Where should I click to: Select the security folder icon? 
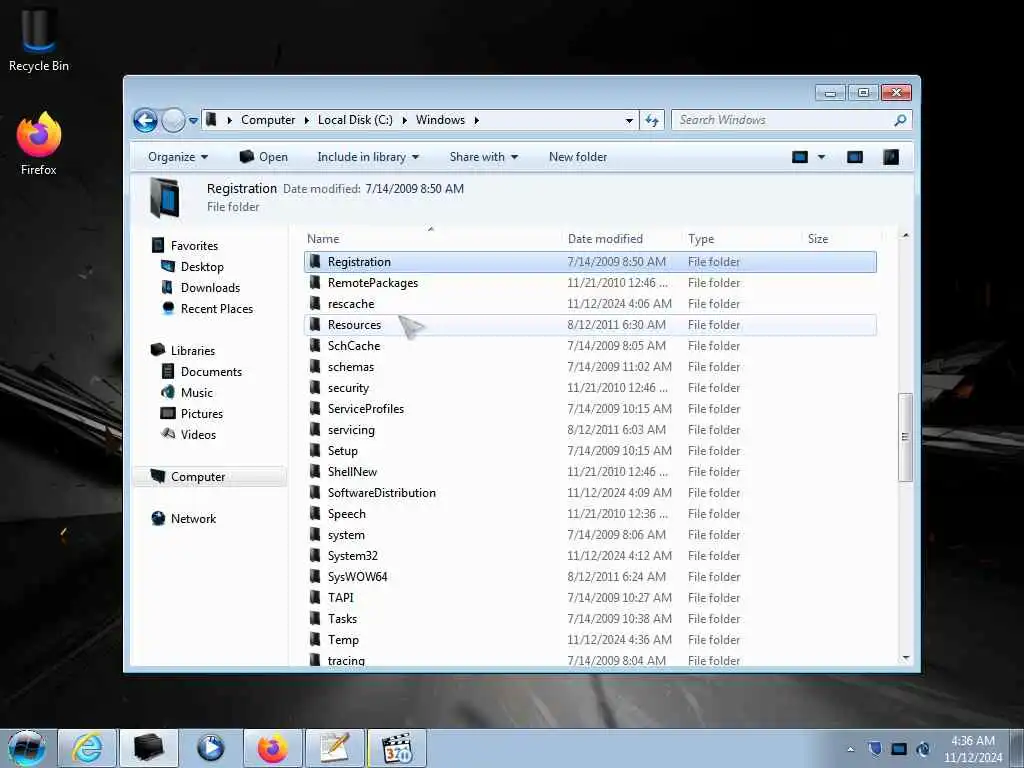pyautogui.click(x=315, y=387)
